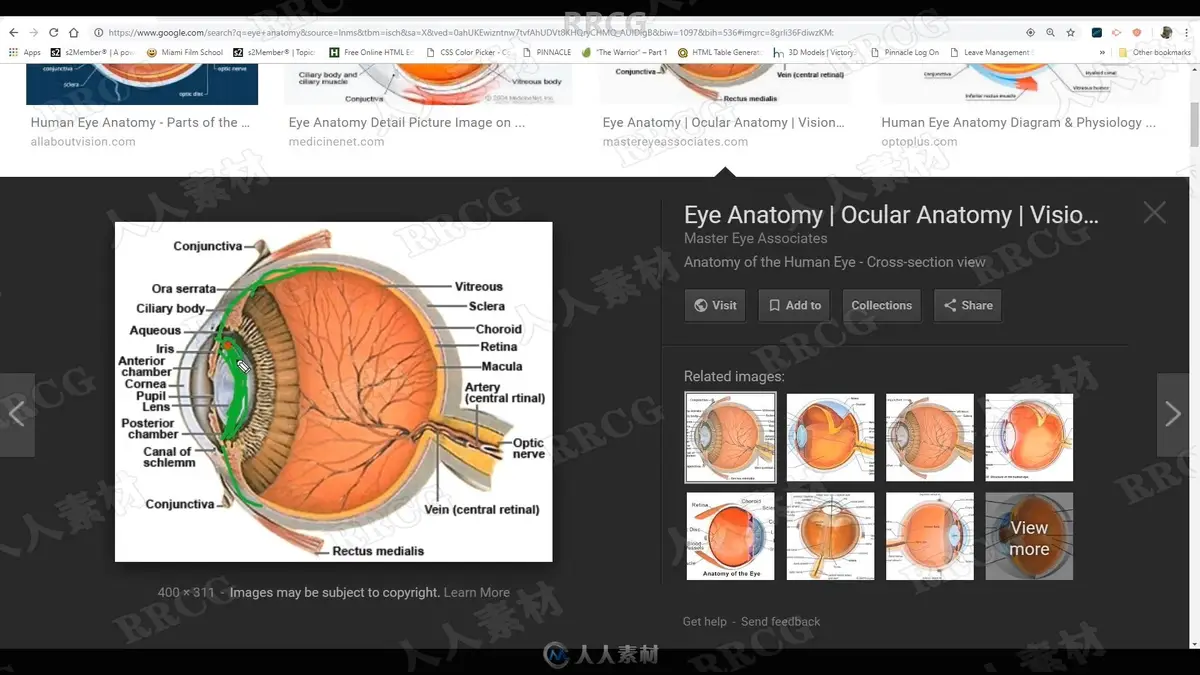
Task: Click the browser forward arrow
Action: point(33,33)
